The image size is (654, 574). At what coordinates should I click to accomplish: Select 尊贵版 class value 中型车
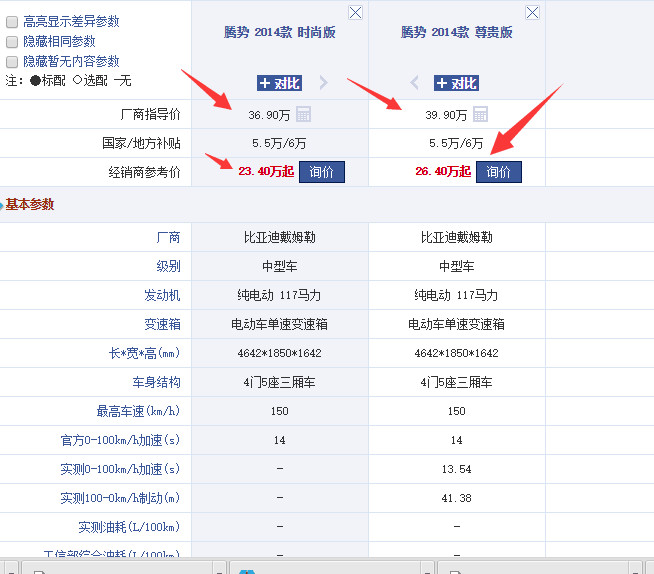[456, 266]
